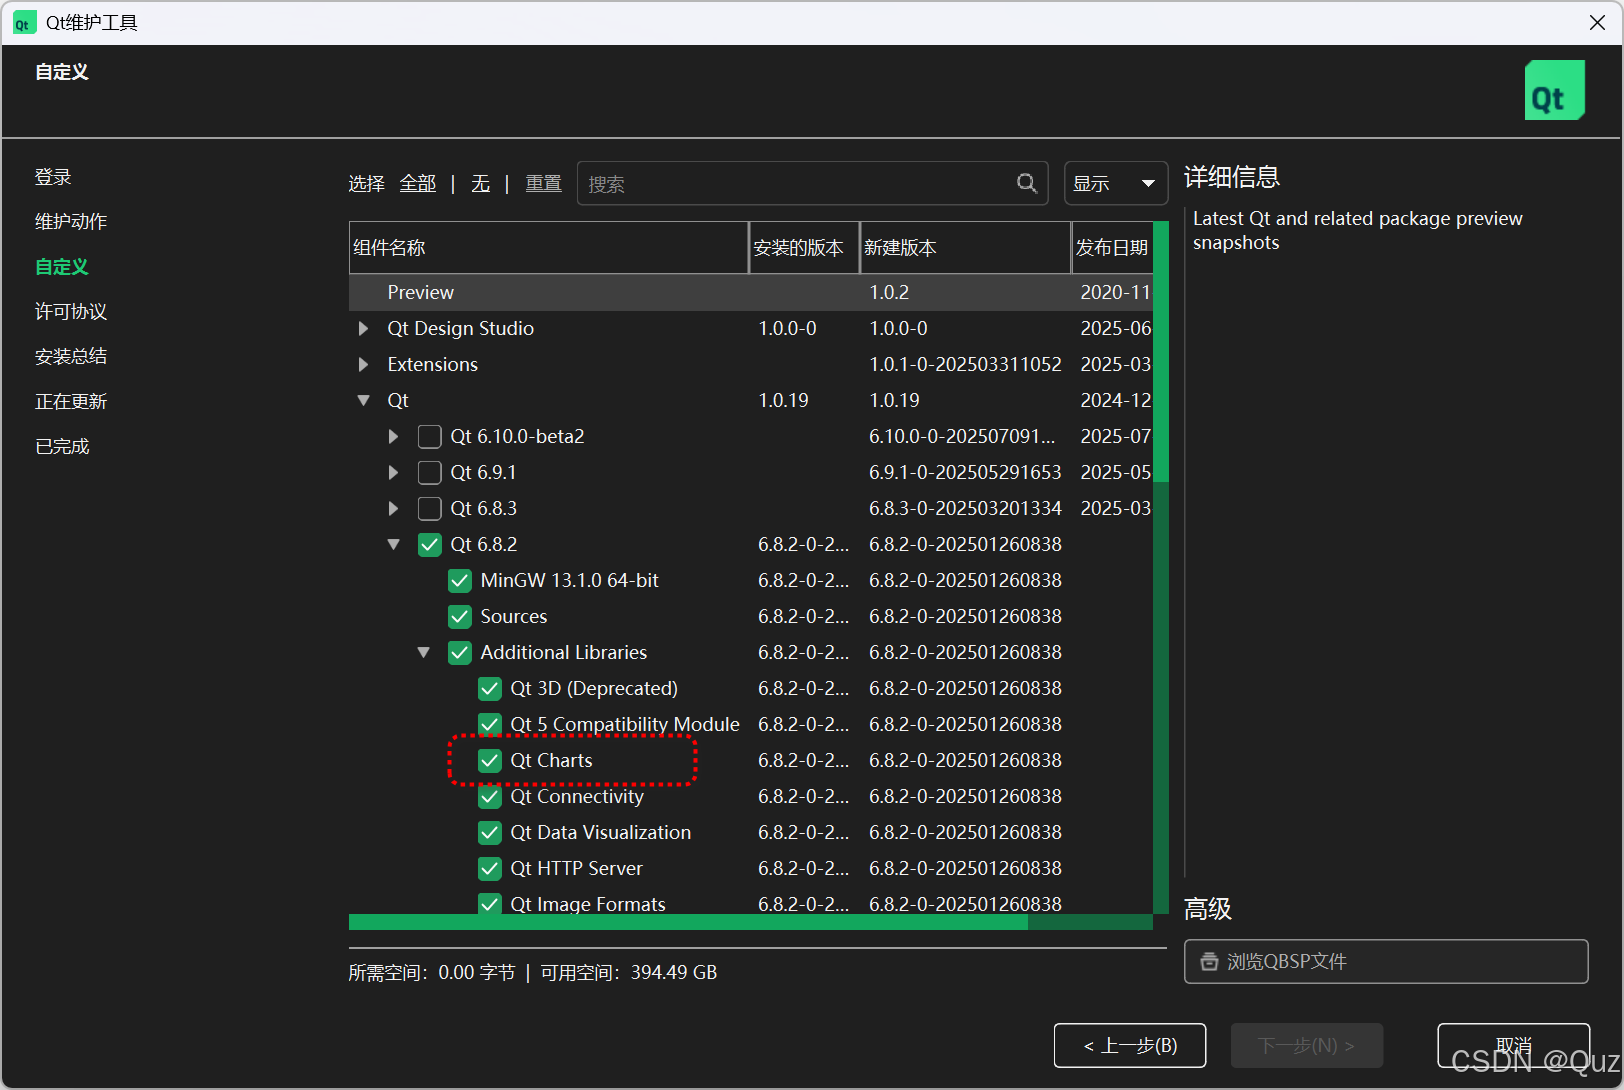
Task: Select the Extensions row label
Action: click(x=433, y=364)
